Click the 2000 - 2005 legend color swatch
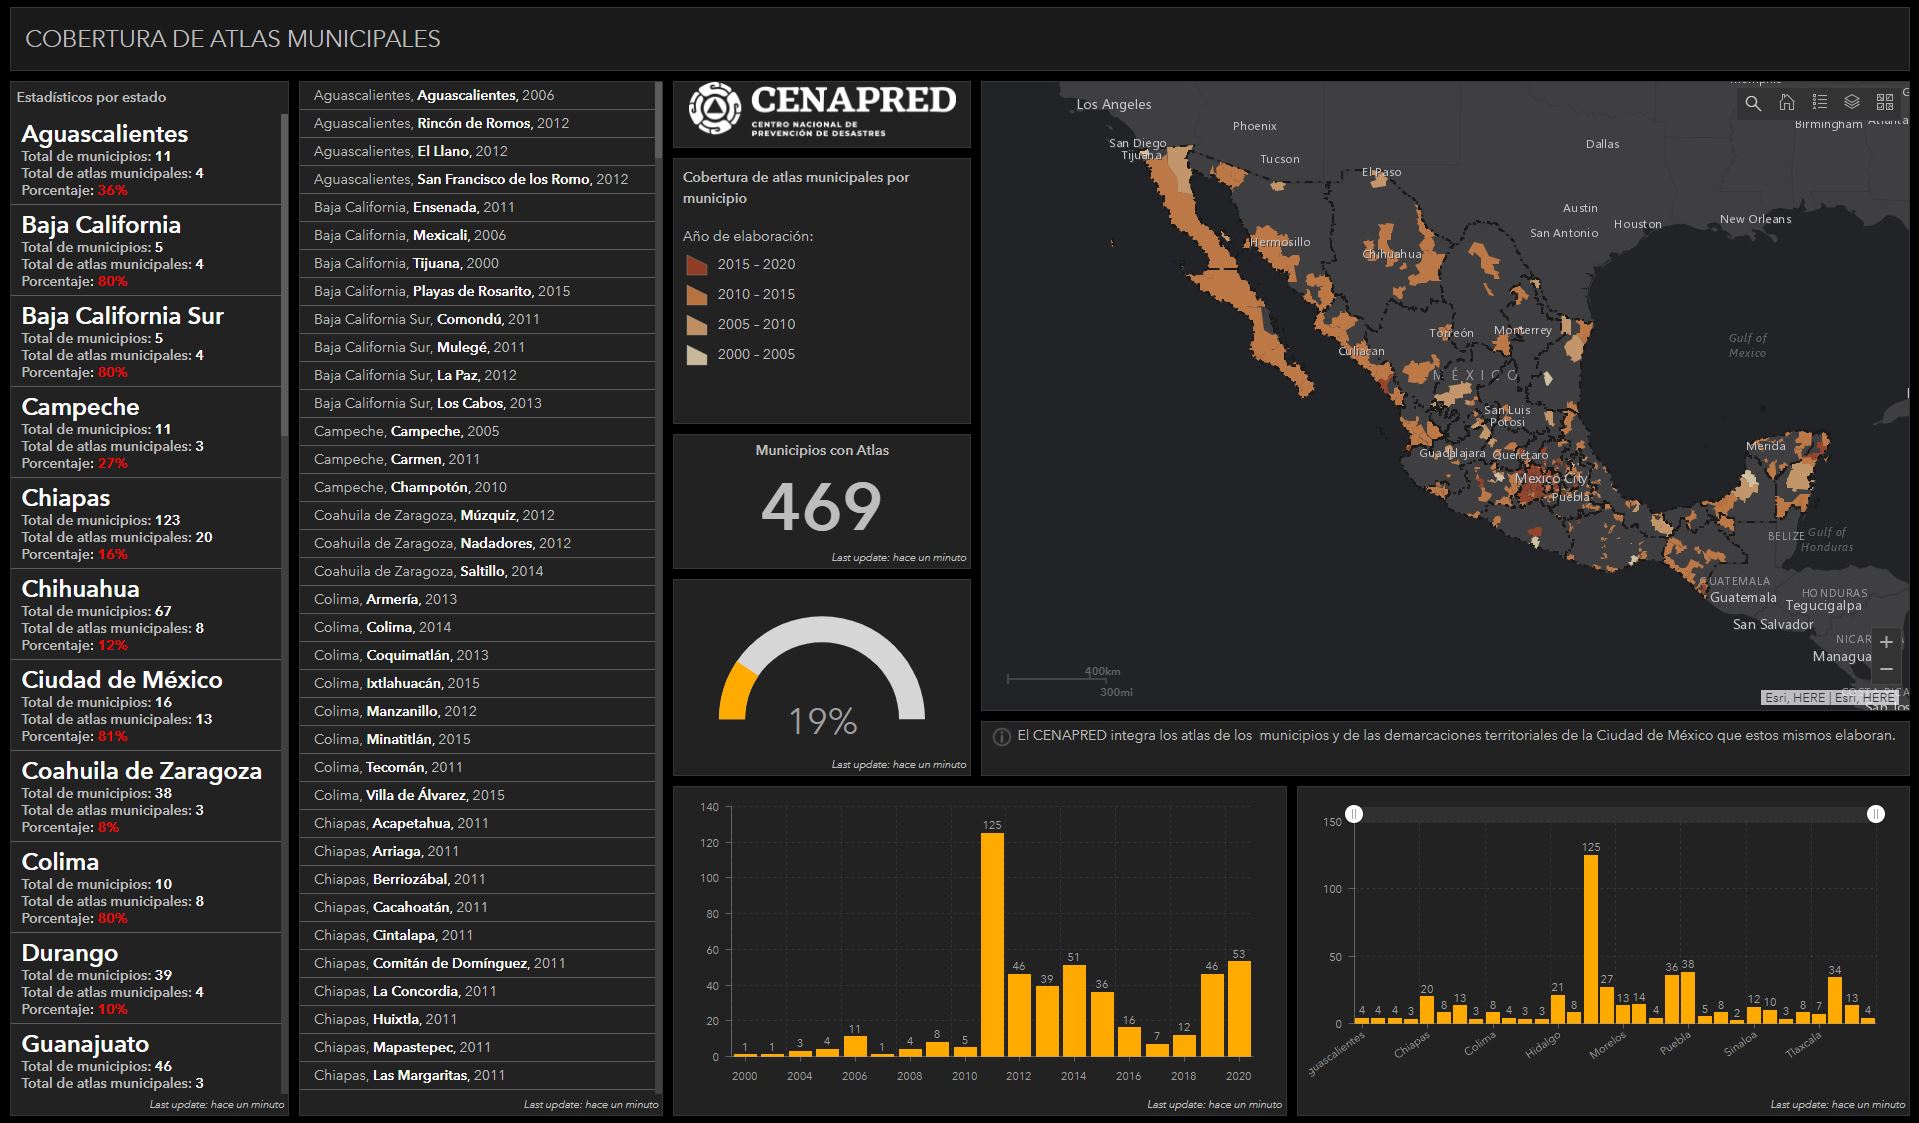 tap(696, 355)
